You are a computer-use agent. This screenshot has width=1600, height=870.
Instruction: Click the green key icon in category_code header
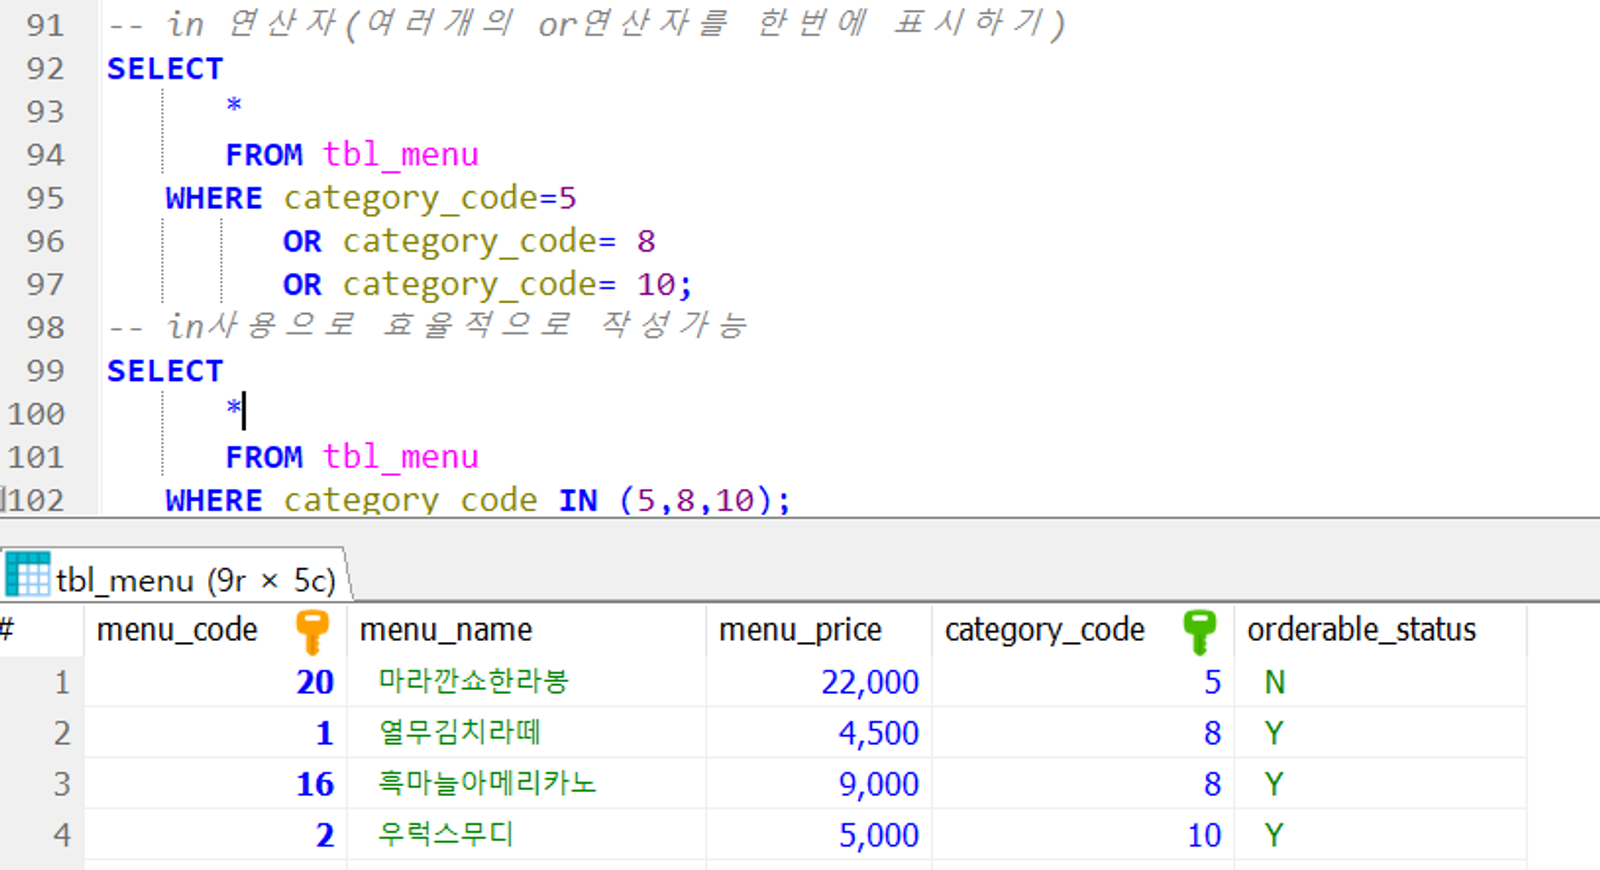1199,631
